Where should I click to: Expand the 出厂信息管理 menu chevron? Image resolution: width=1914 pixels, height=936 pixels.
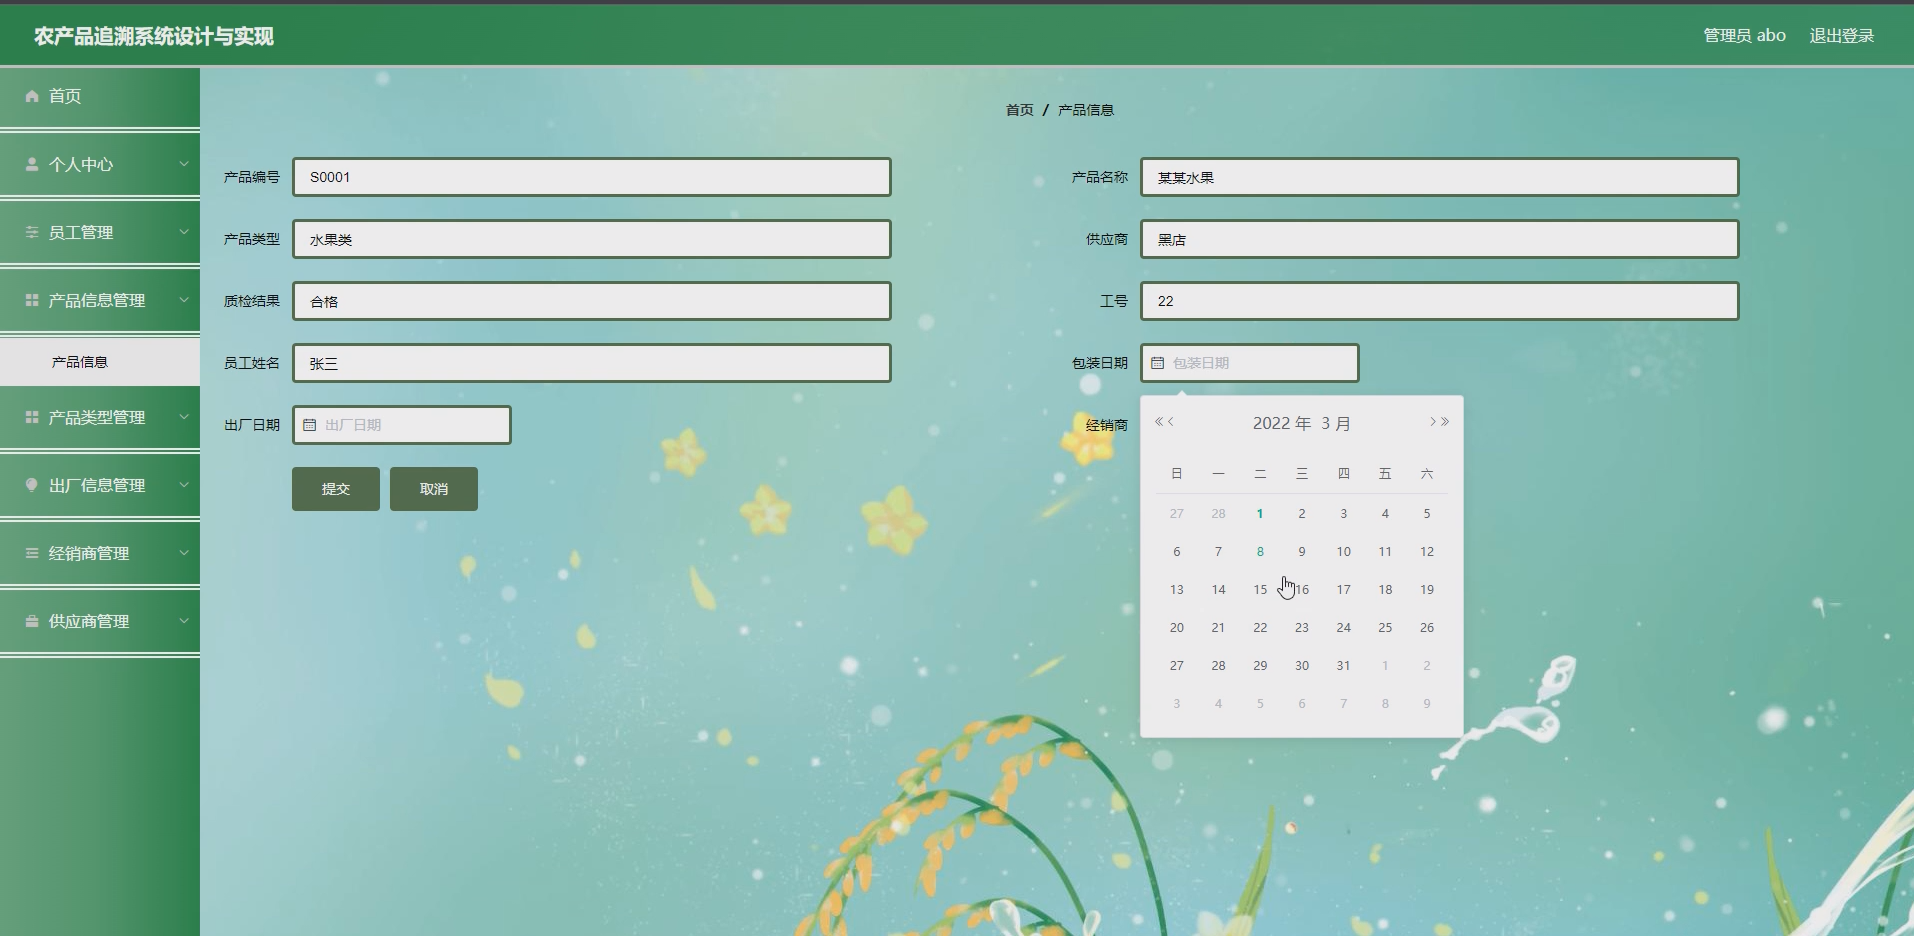pos(184,485)
